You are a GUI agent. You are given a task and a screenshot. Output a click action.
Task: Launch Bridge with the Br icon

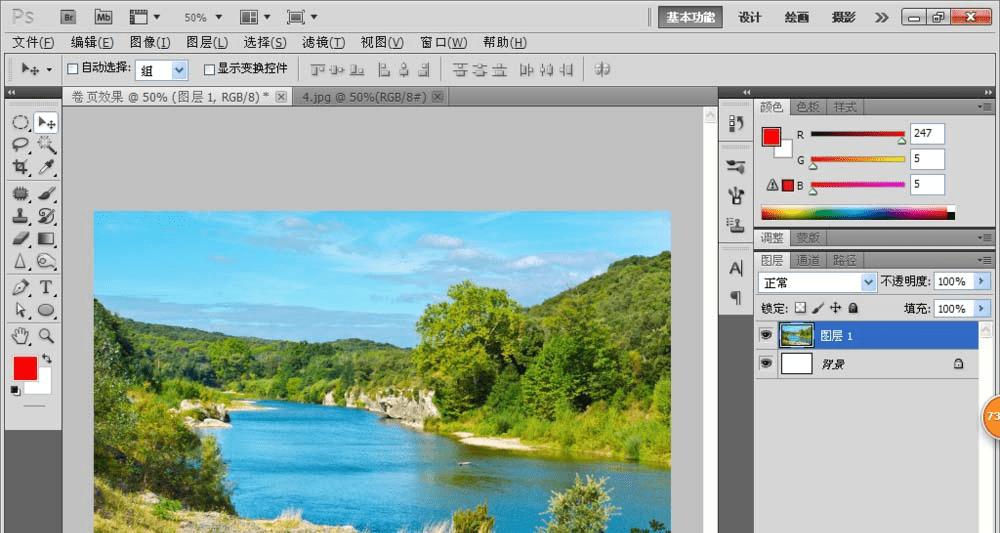[68, 17]
